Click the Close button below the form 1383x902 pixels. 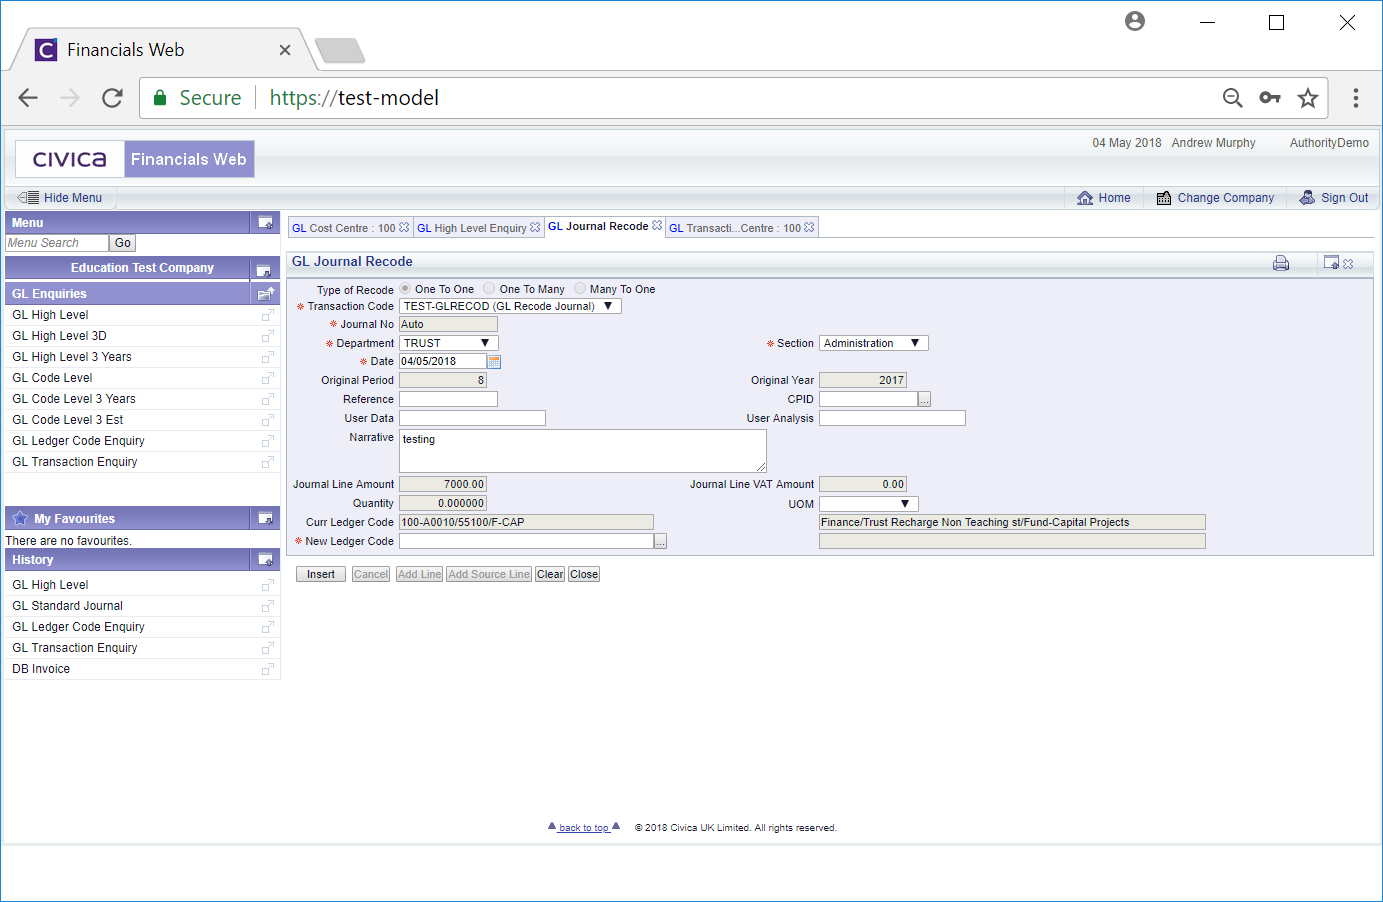click(x=584, y=574)
